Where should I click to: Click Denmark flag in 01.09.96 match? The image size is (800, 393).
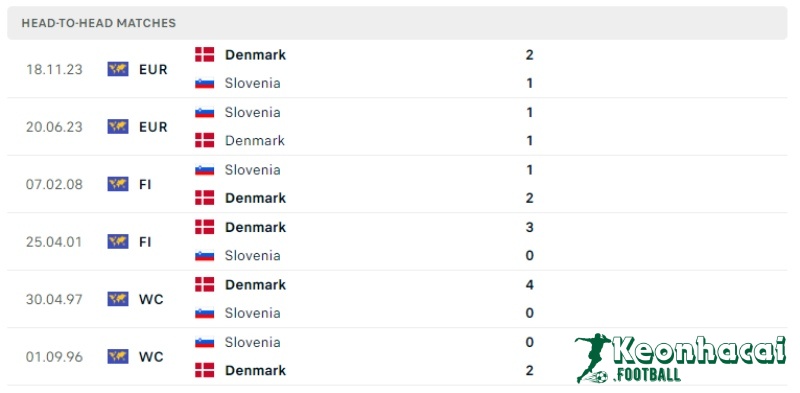205,371
